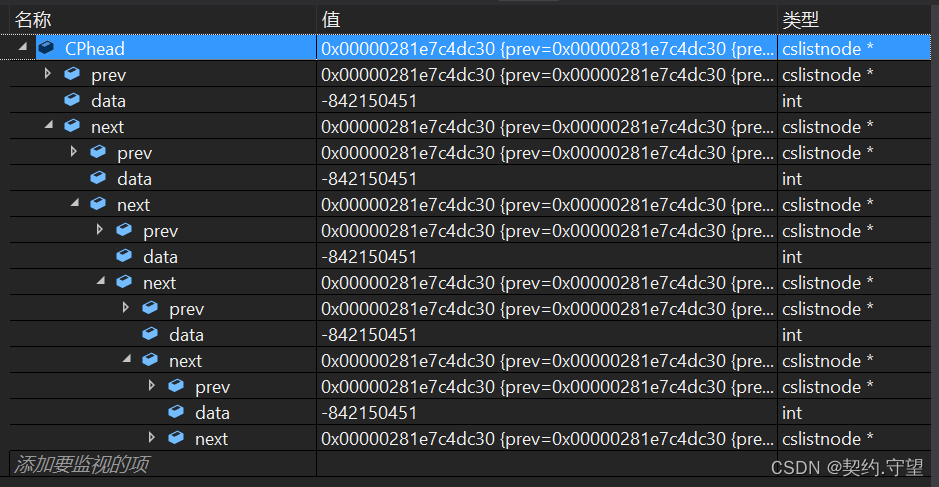Viewport: 939px width, 487px height.
Task: Click the int type of CPhead->data
Action: tap(792, 101)
